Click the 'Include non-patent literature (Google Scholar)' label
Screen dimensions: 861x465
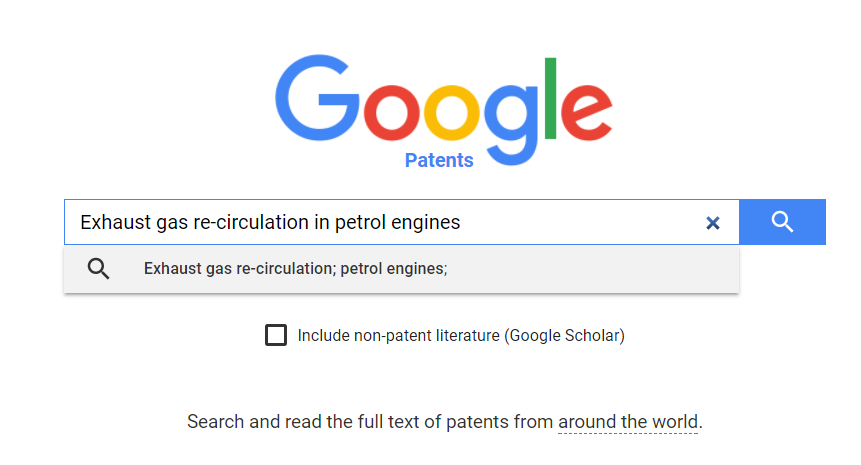pyautogui.click(x=461, y=335)
